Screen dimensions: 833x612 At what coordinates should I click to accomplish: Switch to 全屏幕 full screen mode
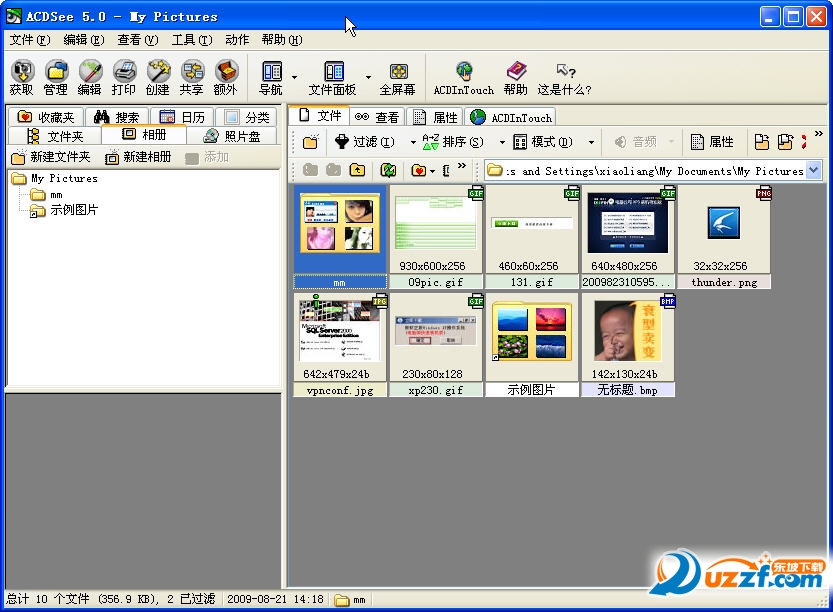[397, 72]
